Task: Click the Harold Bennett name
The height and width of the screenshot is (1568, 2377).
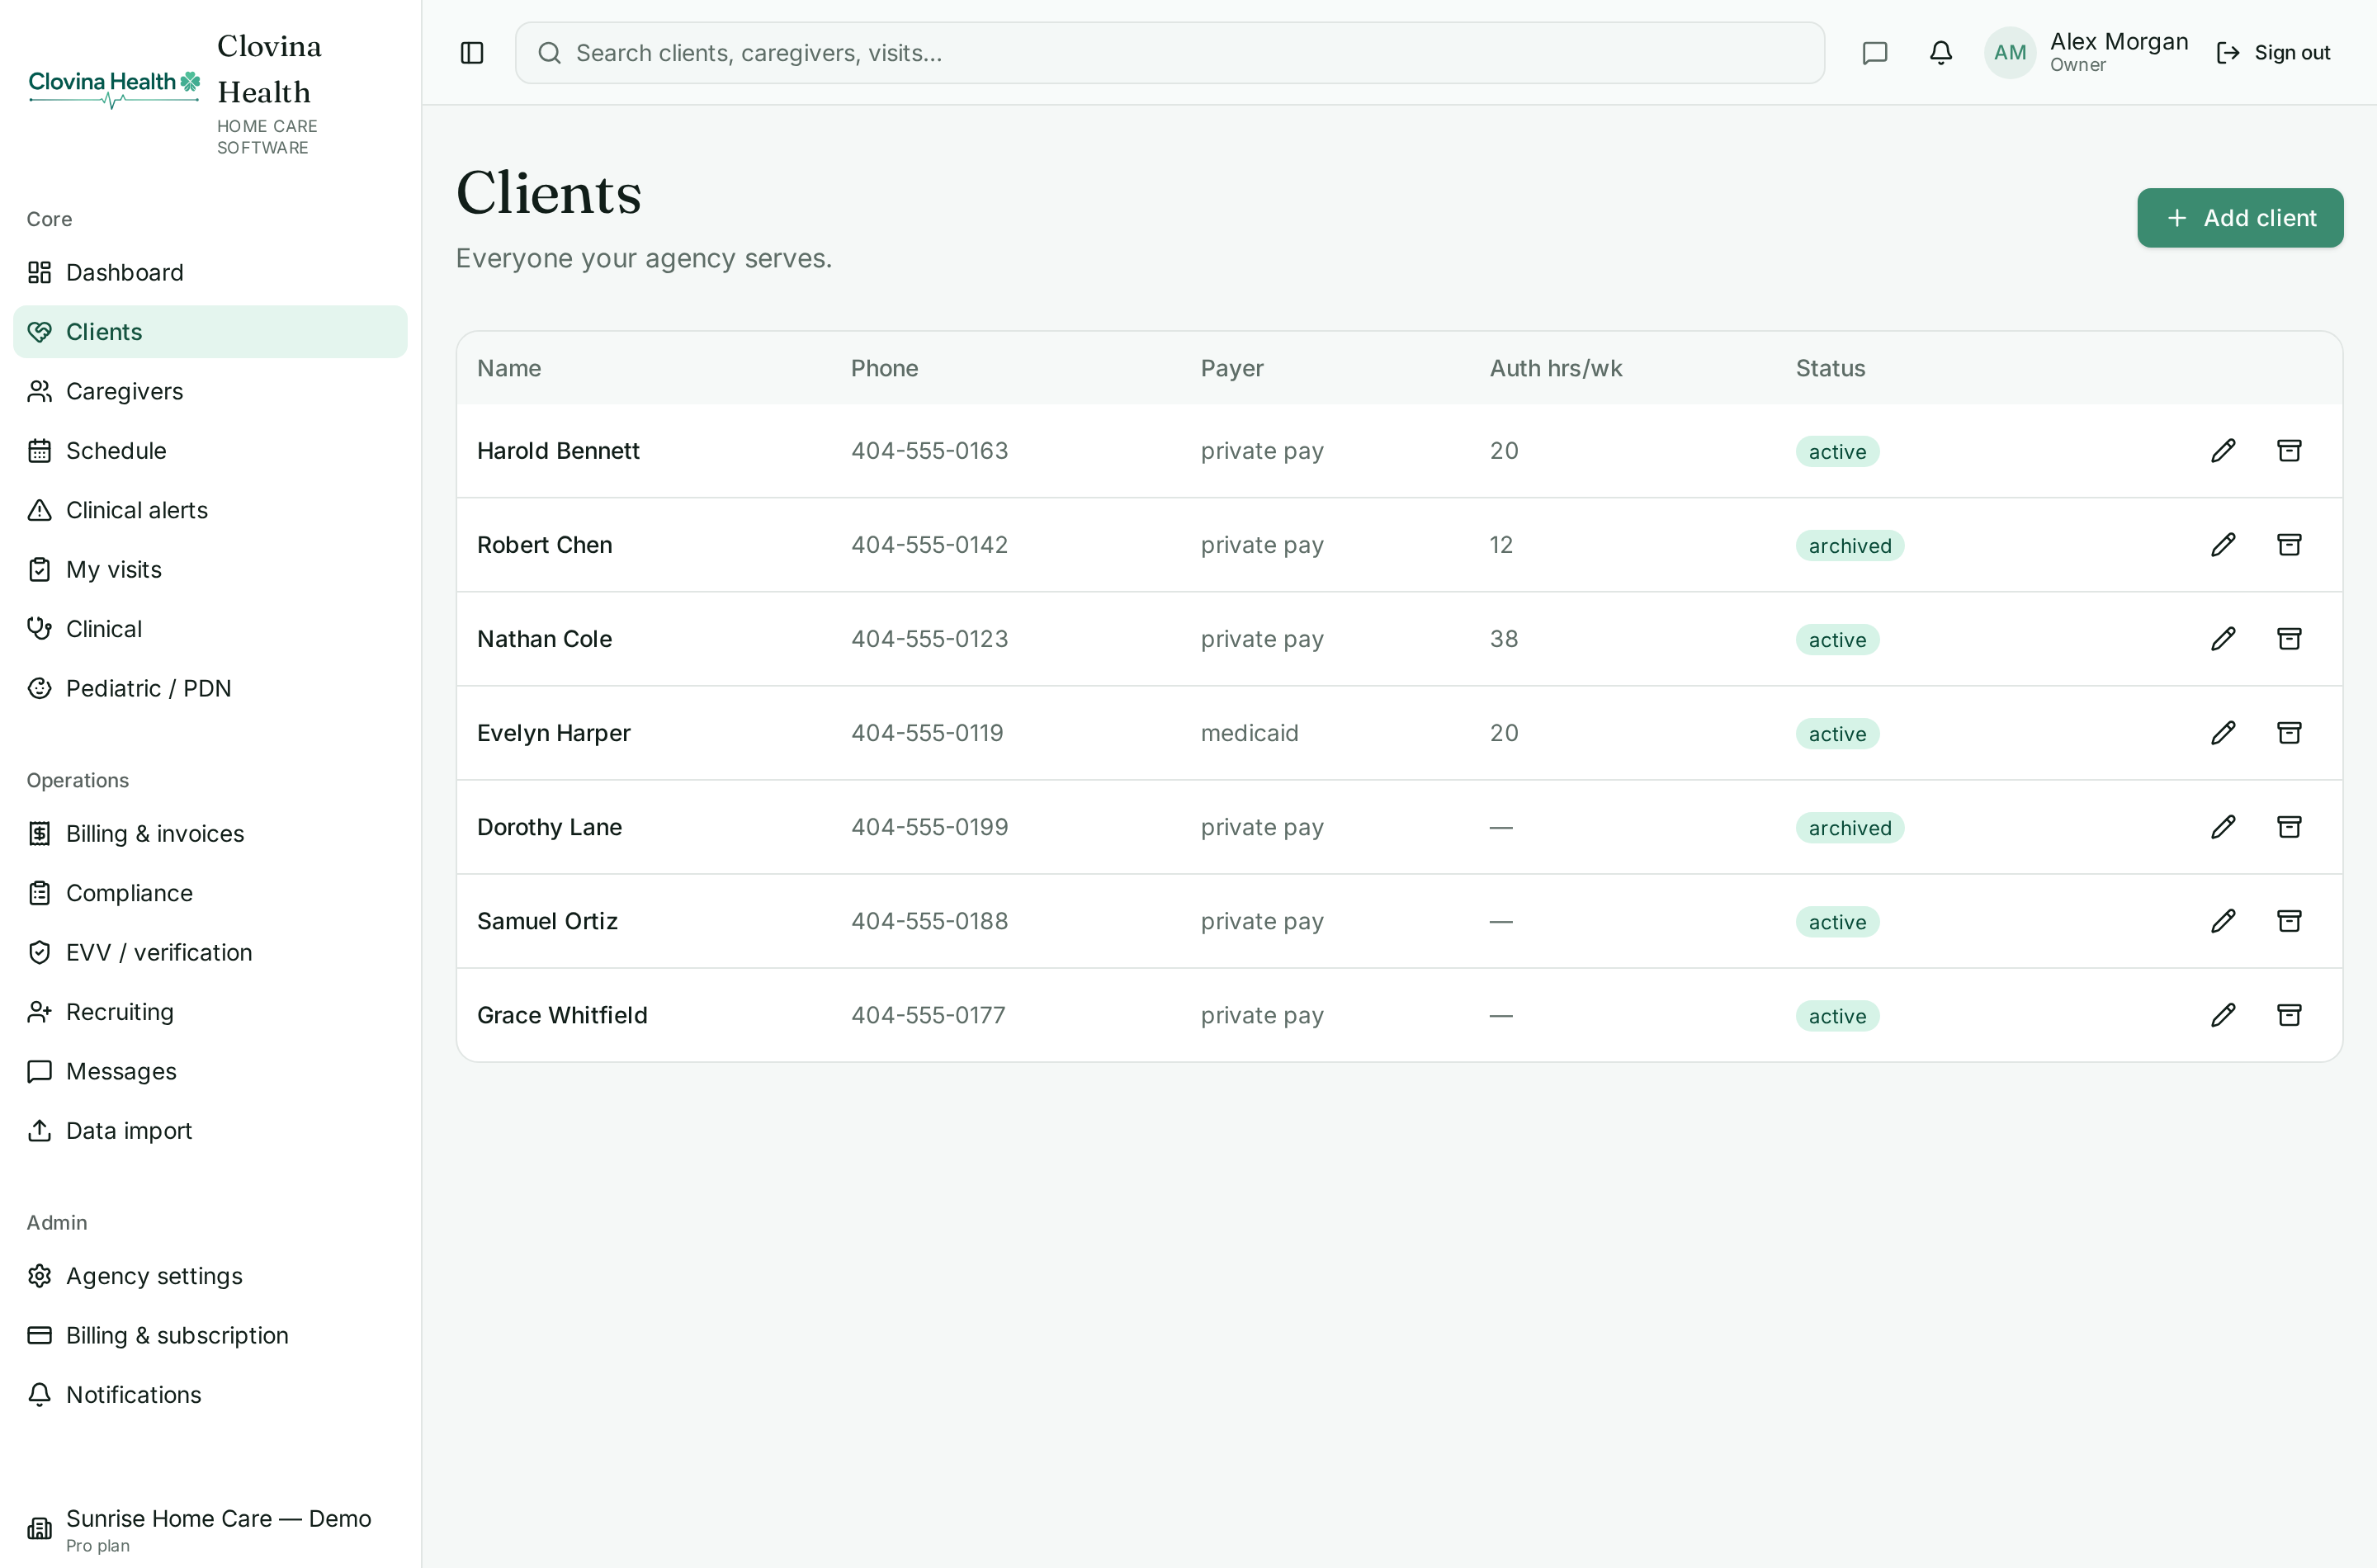Action: [x=558, y=451]
